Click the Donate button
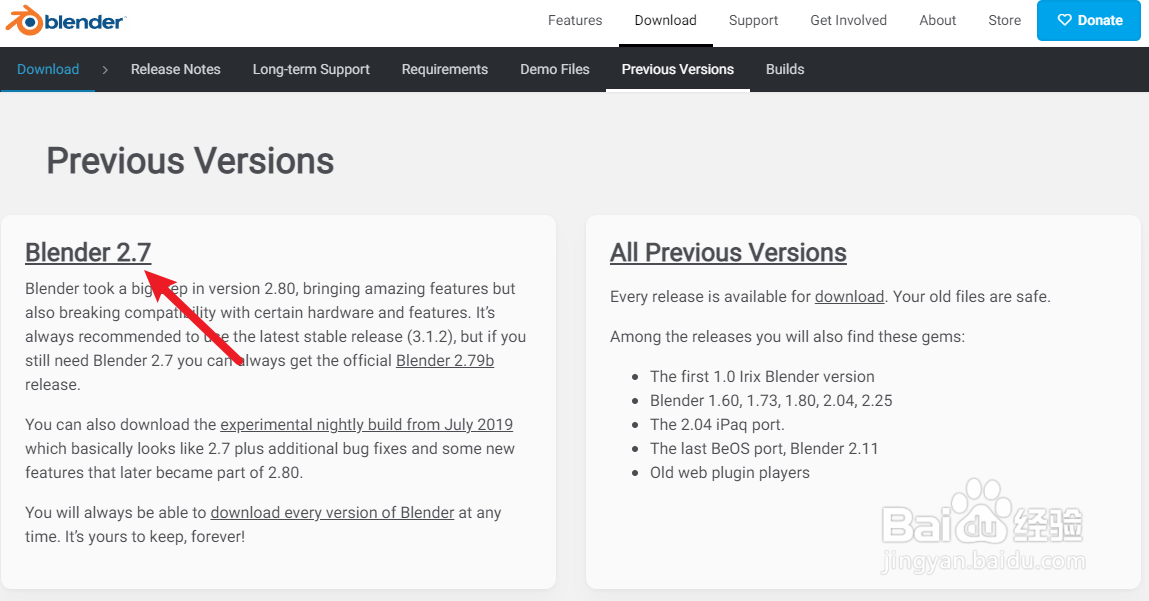 [1089, 21]
